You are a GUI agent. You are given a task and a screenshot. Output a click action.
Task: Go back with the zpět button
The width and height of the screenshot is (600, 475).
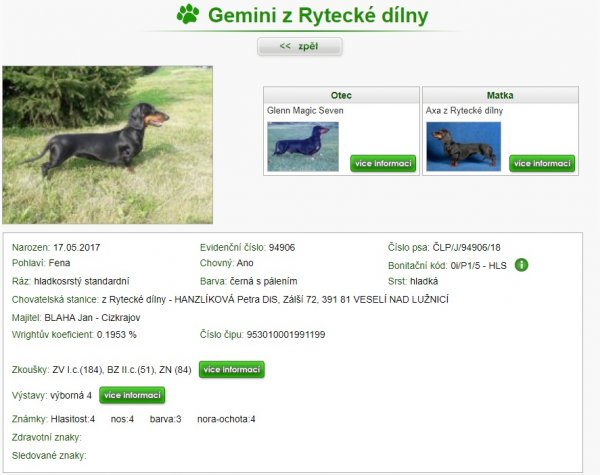tap(300, 47)
